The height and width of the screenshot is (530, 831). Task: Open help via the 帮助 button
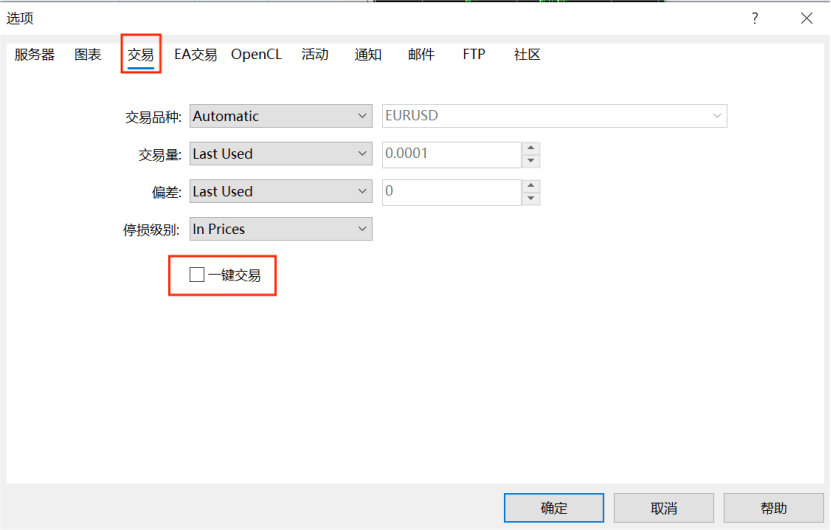pos(773,508)
